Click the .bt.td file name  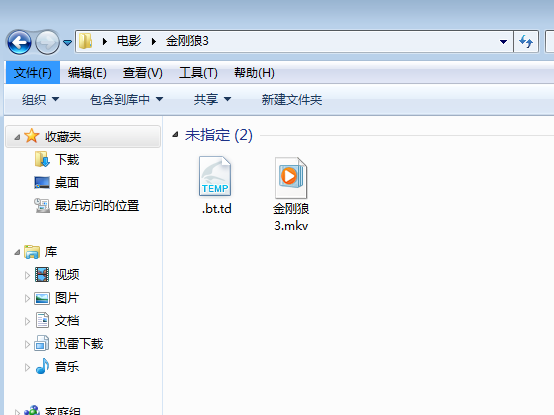216,209
